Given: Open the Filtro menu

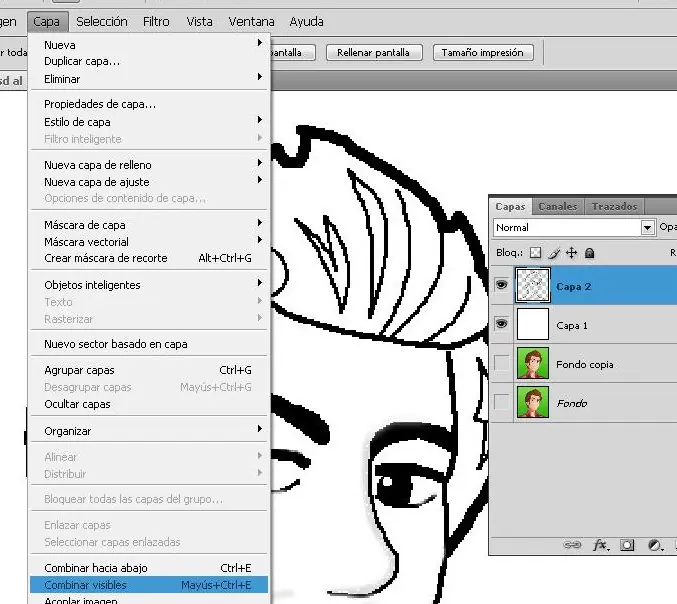Looking at the screenshot, I should (x=156, y=22).
